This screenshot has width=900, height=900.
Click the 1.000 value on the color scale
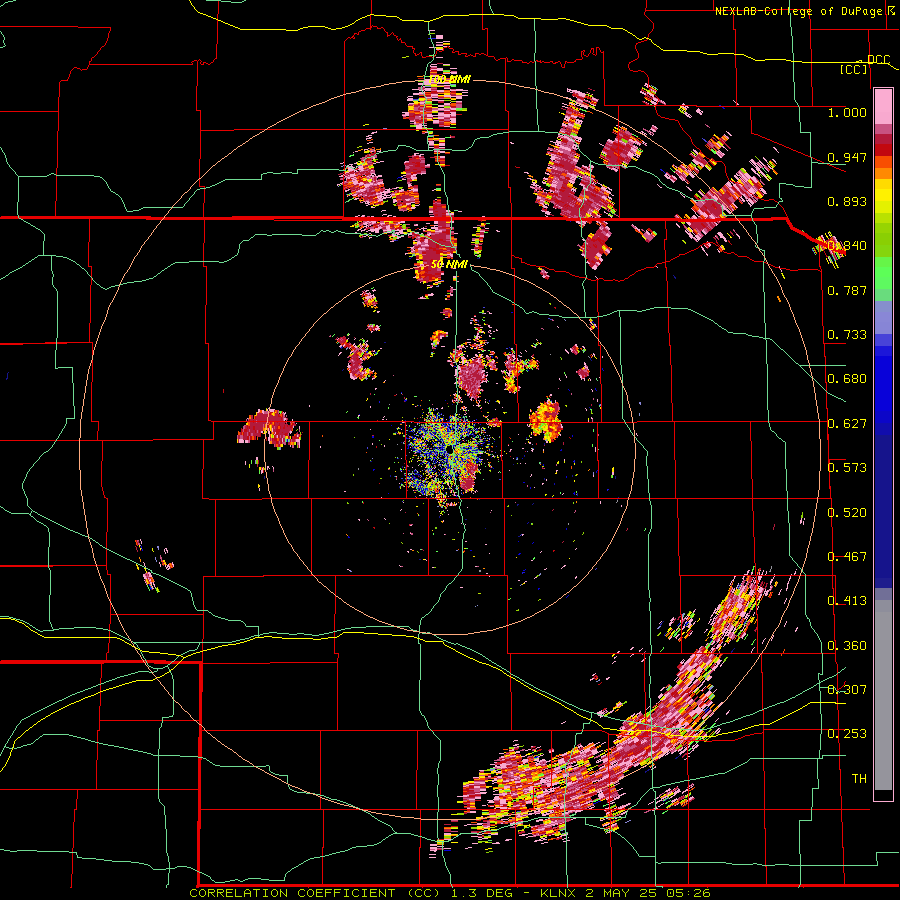pos(847,112)
